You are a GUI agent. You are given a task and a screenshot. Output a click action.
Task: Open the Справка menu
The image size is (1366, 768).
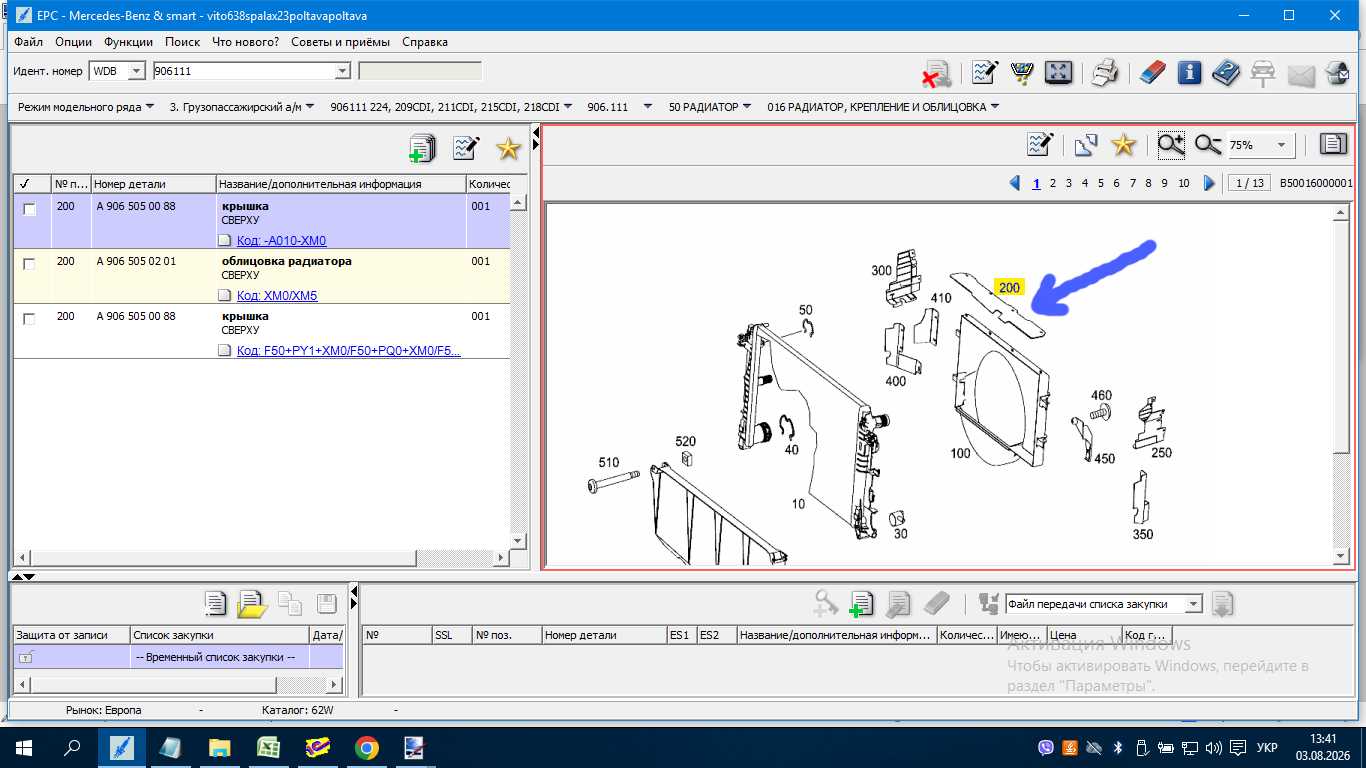(x=425, y=42)
